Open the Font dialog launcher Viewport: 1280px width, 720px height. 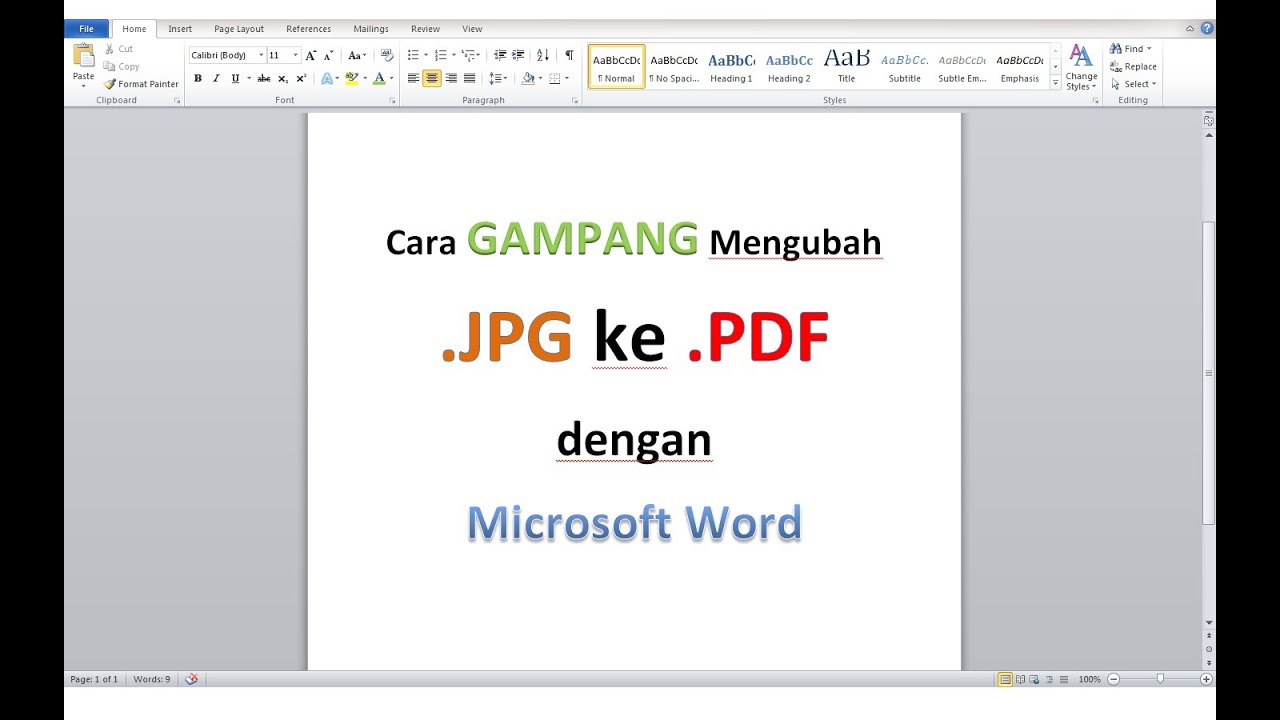[x=393, y=101]
